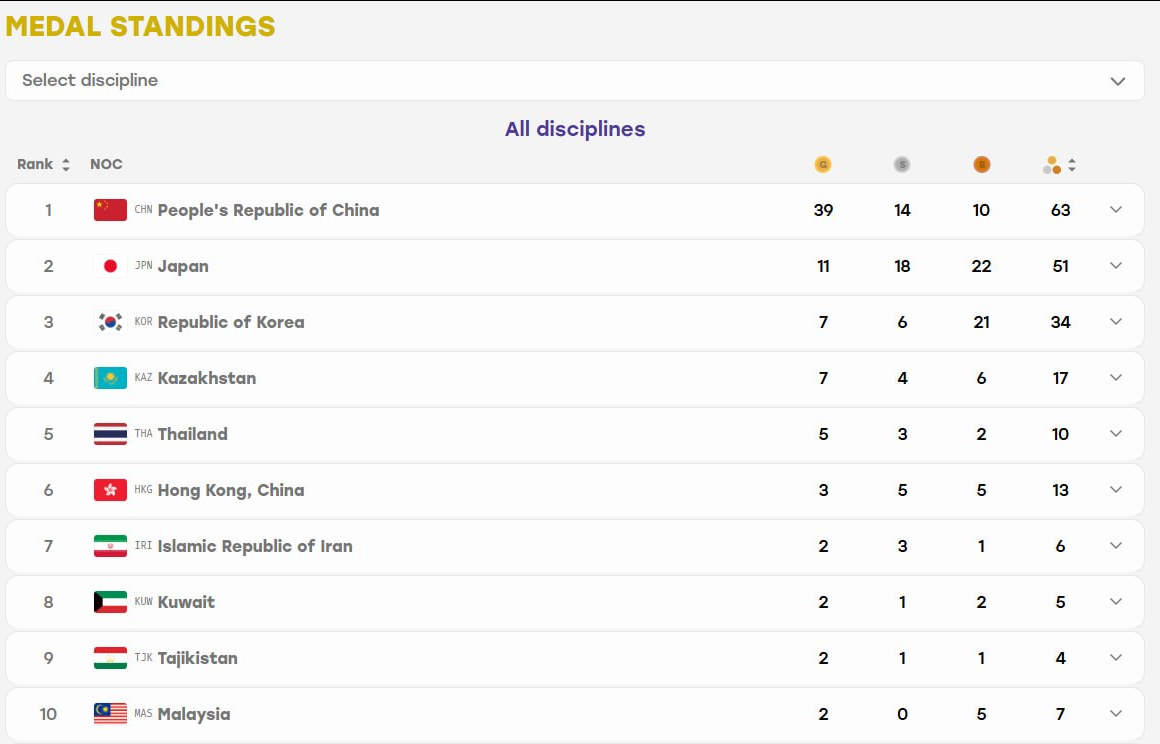Click Japan's total medals 51
This screenshot has width=1160, height=744.
(x=1061, y=266)
